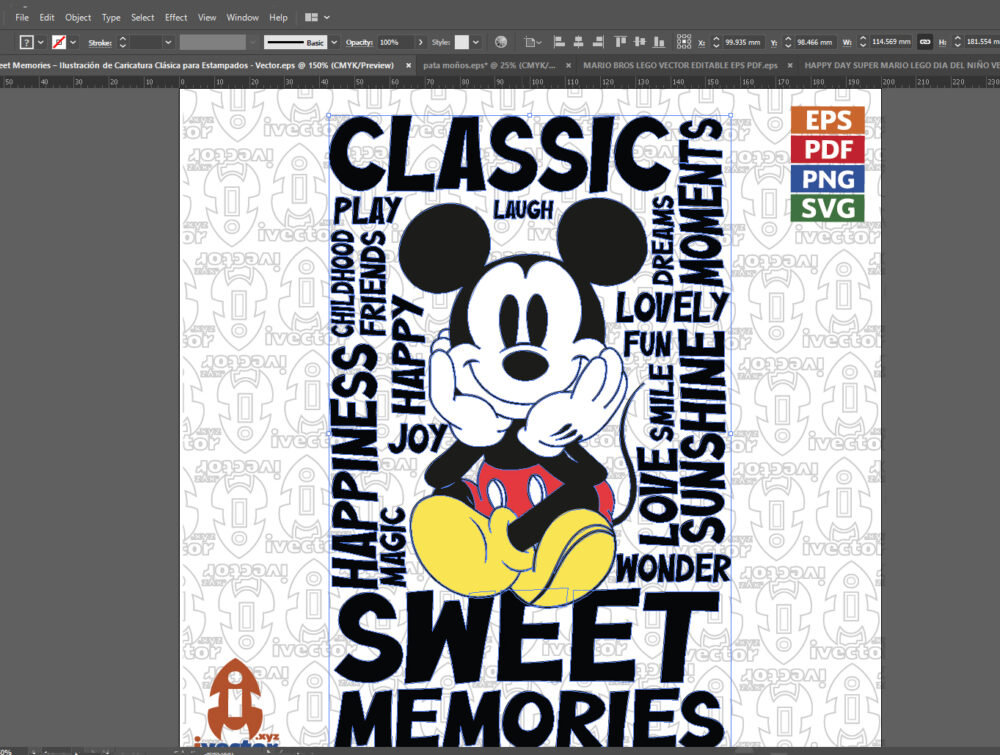The width and height of the screenshot is (1000, 755).
Task: Click the graphic Style swatch
Action: pos(462,42)
